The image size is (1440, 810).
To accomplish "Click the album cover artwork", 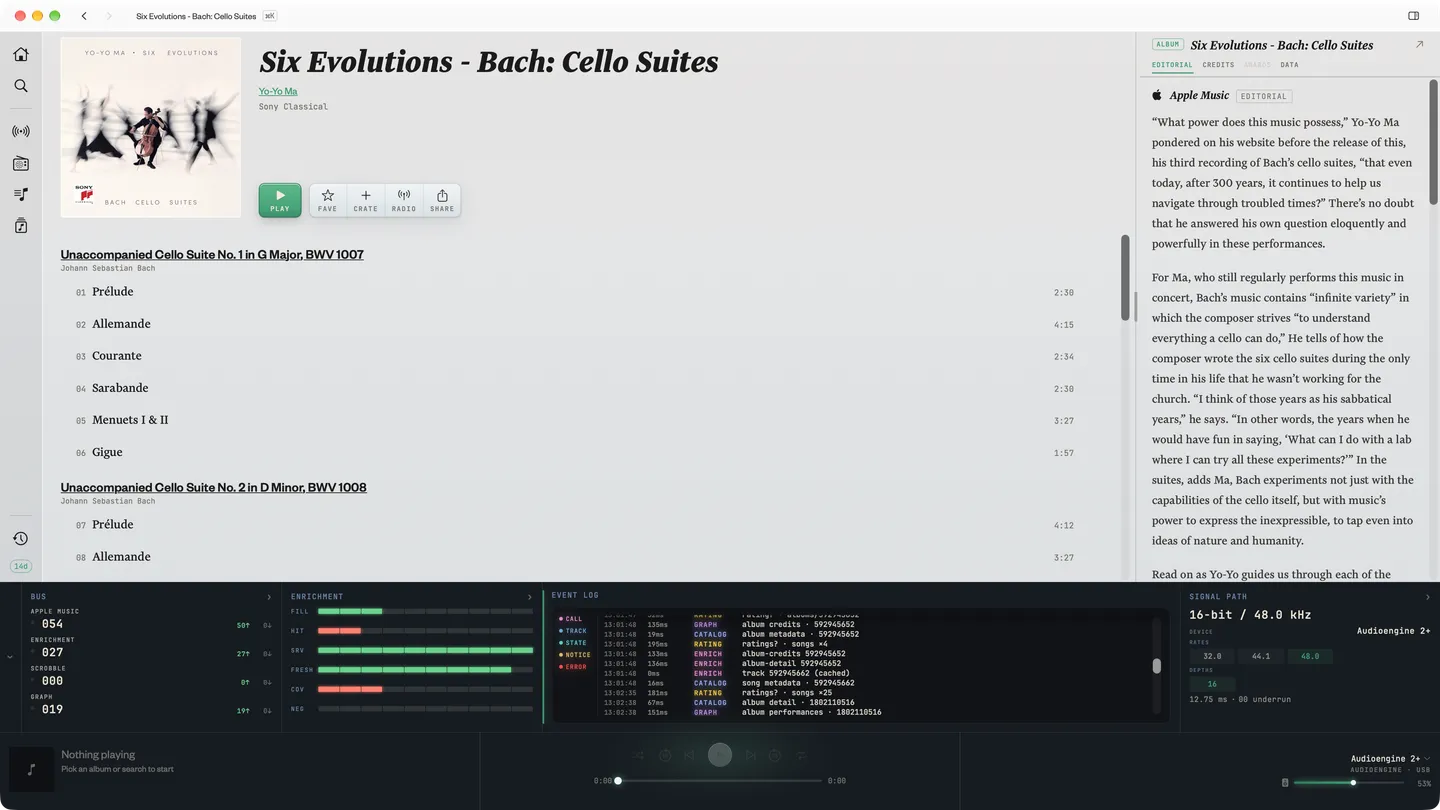I will coord(151,127).
